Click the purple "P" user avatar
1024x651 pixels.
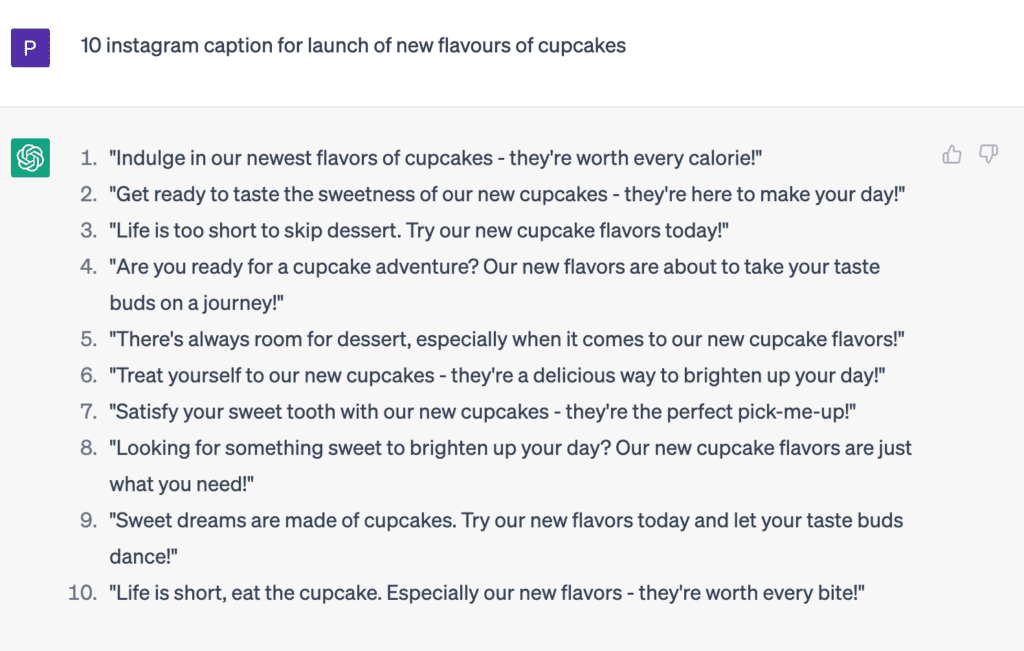click(x=30, y=47)
